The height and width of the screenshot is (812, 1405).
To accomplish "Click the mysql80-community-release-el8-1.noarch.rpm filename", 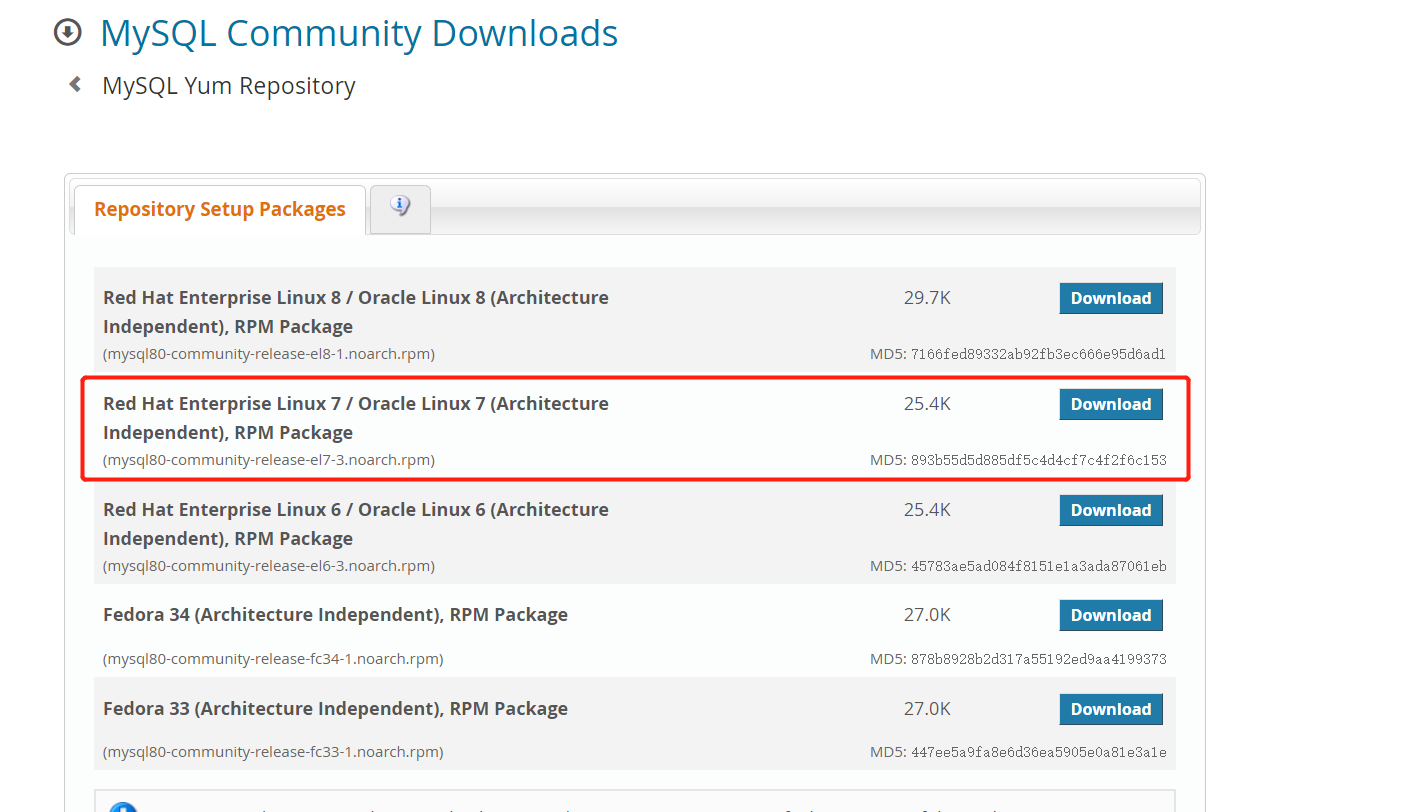I will [269, 354].
